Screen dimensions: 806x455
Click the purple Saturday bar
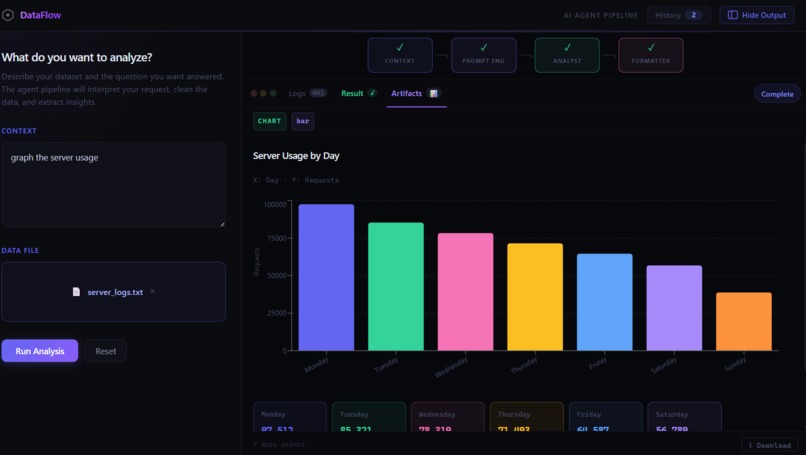tap(674, 308)
